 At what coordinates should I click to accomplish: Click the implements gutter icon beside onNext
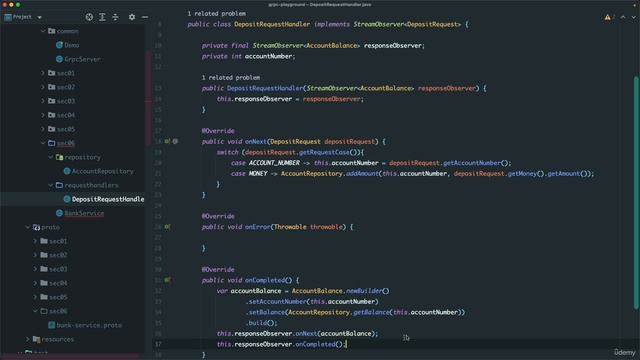tap(167, 141)
